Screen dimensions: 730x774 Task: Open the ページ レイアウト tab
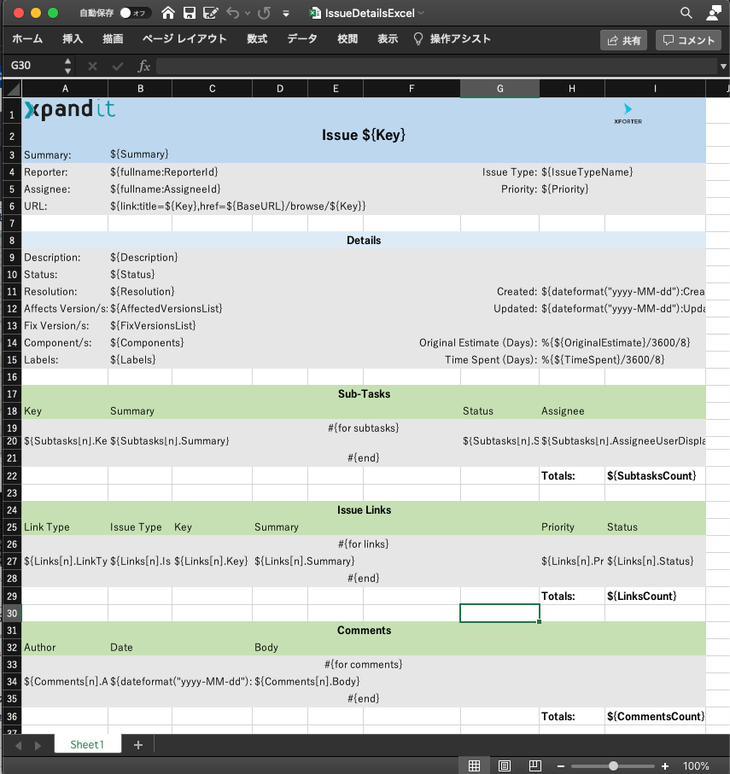184,39
